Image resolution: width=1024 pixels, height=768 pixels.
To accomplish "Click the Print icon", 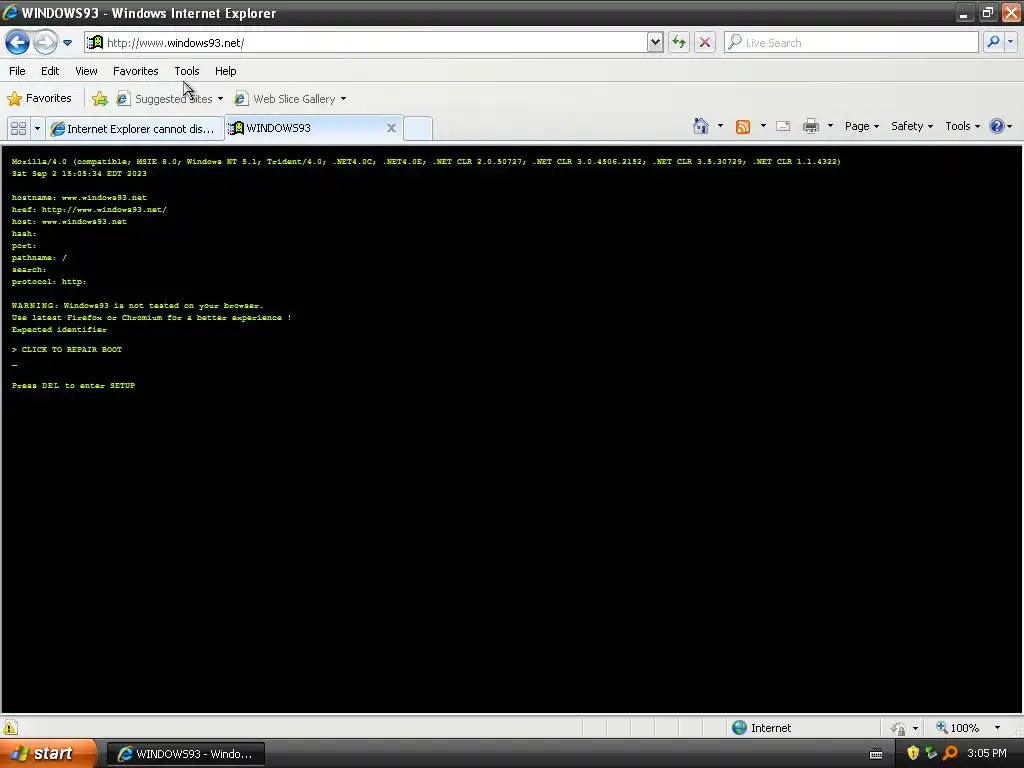I will pos(810,126).
